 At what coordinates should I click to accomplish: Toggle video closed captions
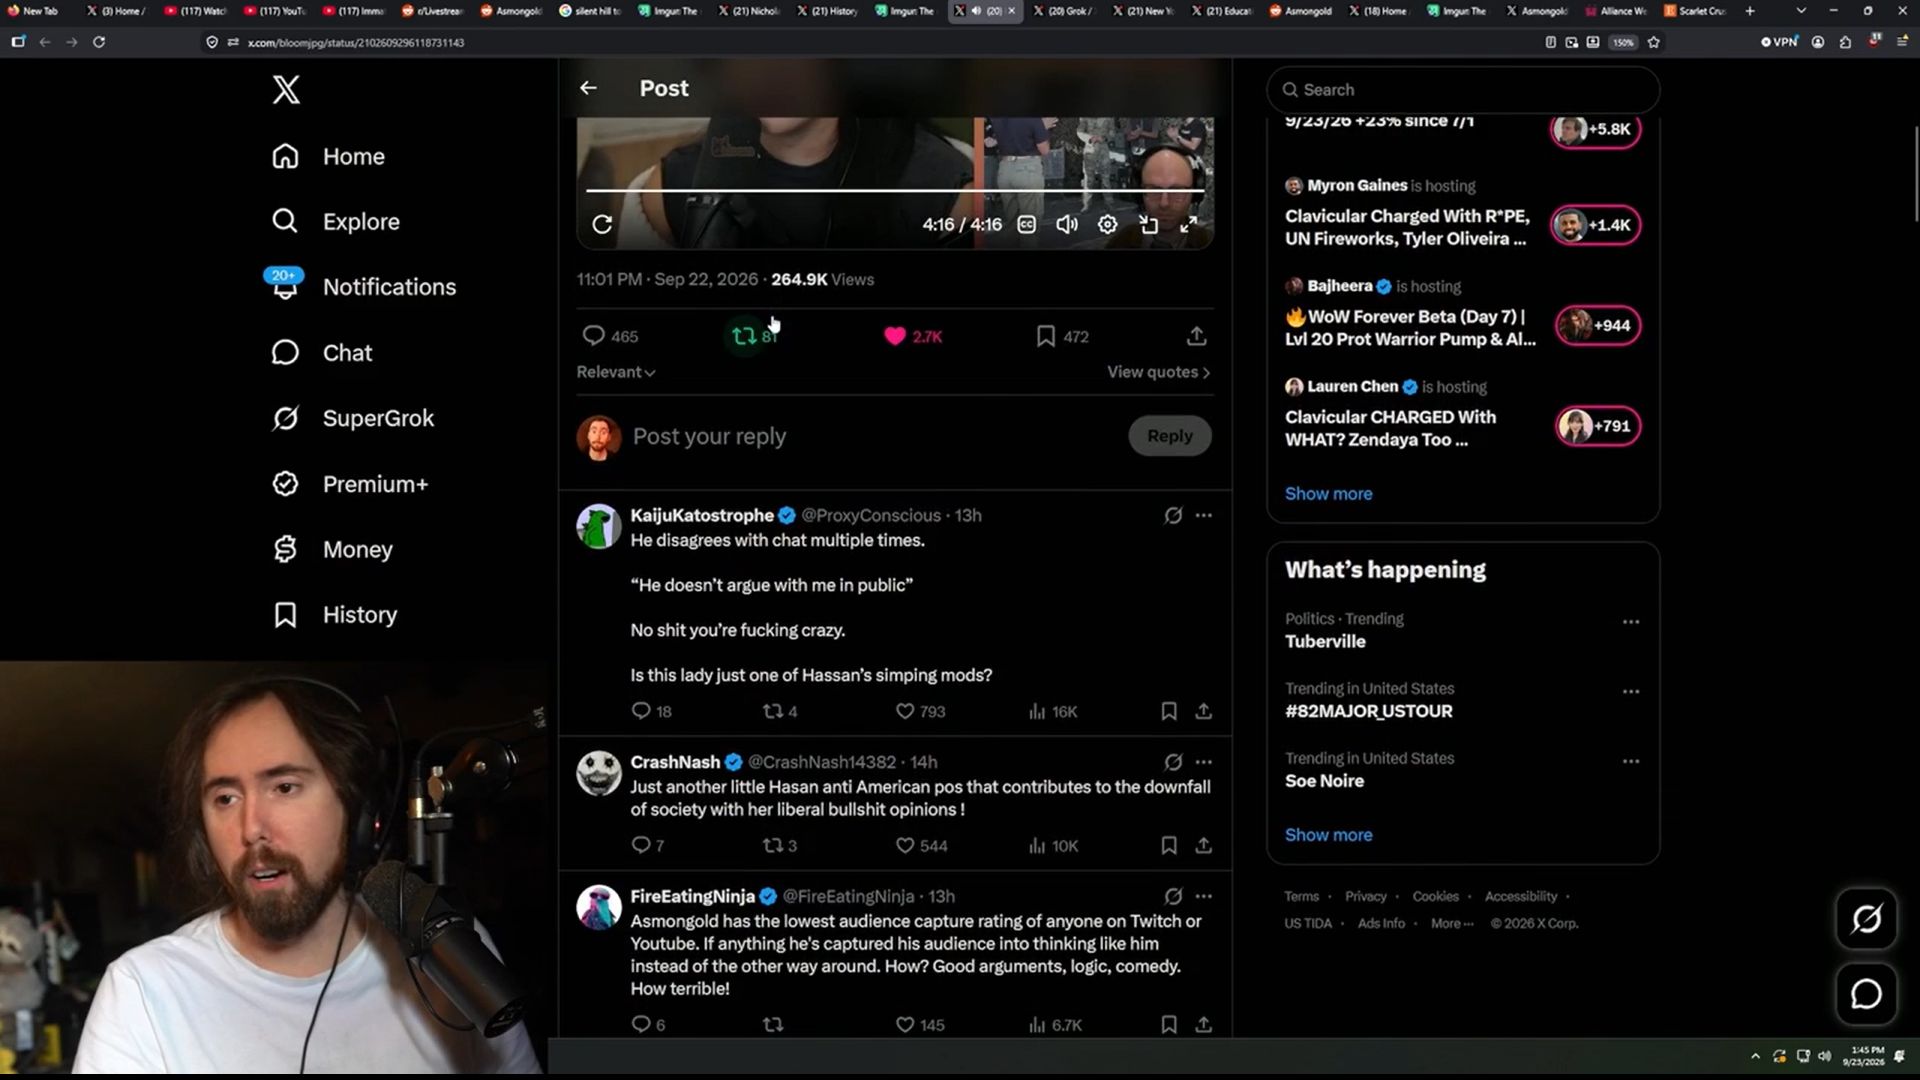pyautogui.click(x=1027, y=224)
